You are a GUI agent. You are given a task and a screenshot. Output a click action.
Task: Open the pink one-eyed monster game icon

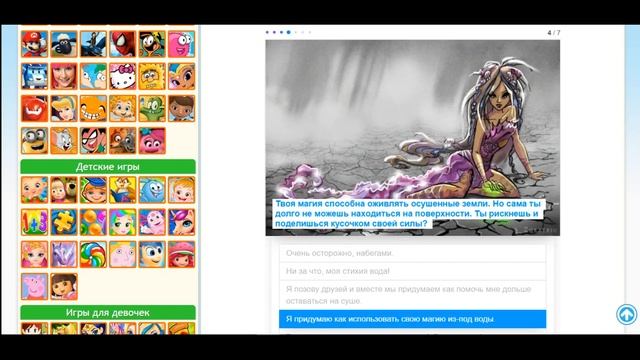tap(181, 44)
